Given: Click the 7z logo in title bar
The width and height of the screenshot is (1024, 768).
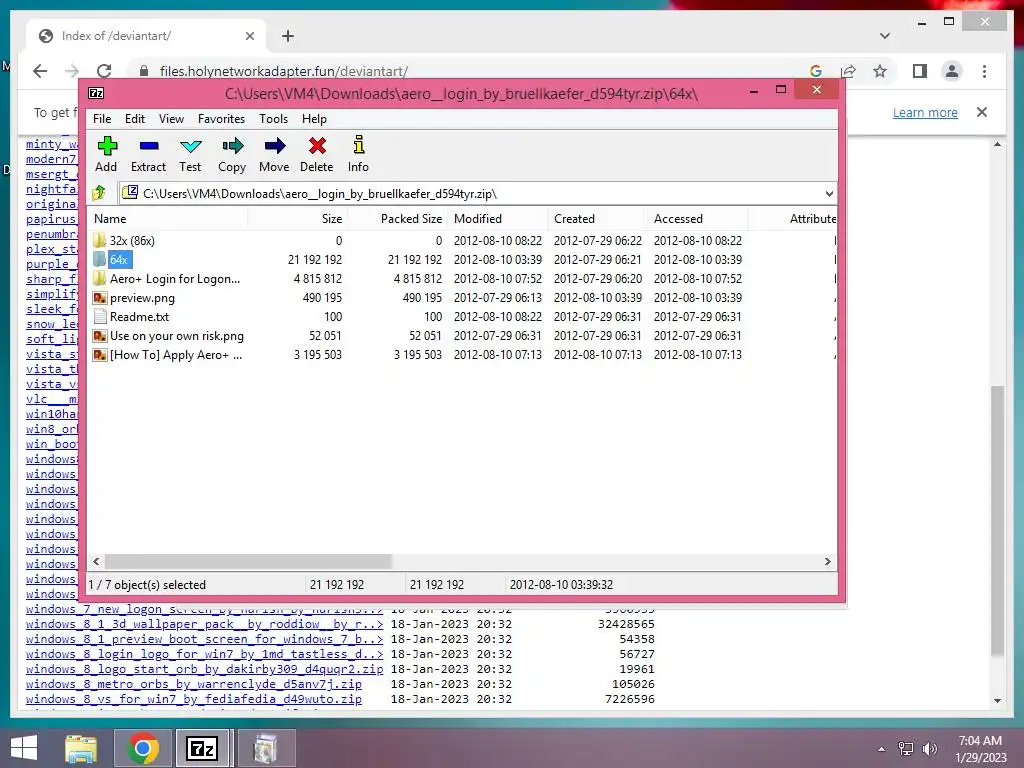Looking at the screenshot, I should (96, 93).
